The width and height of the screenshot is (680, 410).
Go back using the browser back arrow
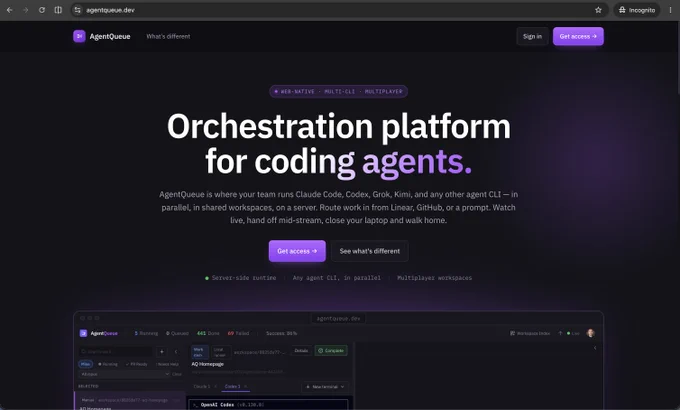10,10
